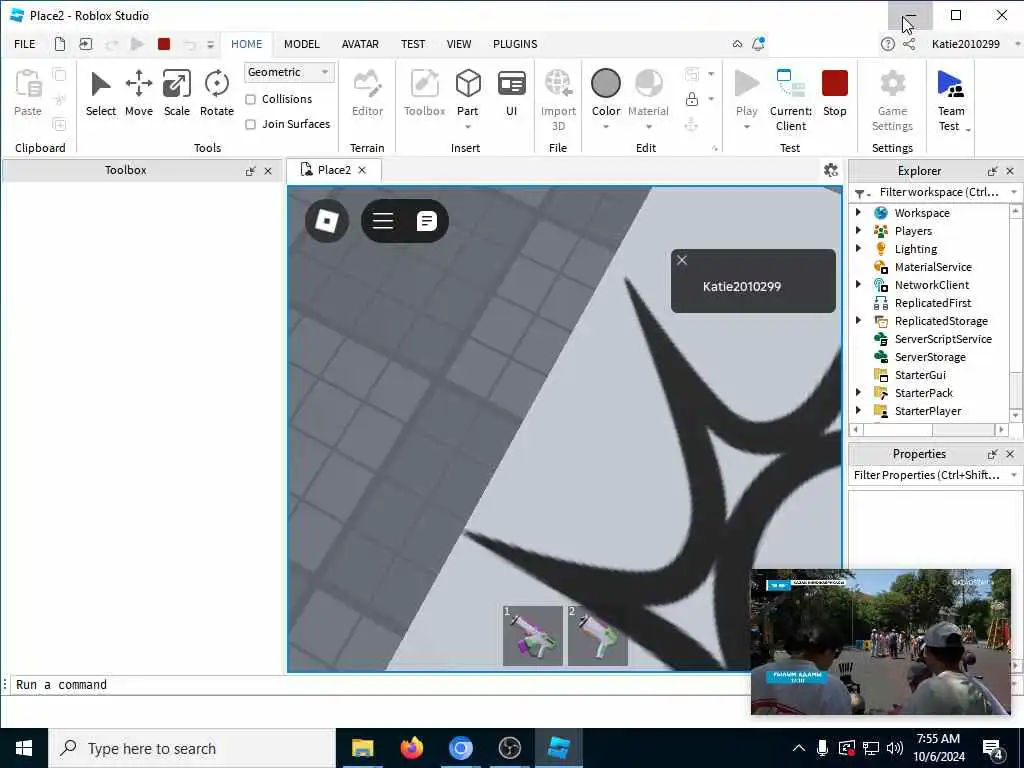Screen dimensions: 1024x768
Task: Switch to the TEST ribbon tab
Action: tap(413, 44)
